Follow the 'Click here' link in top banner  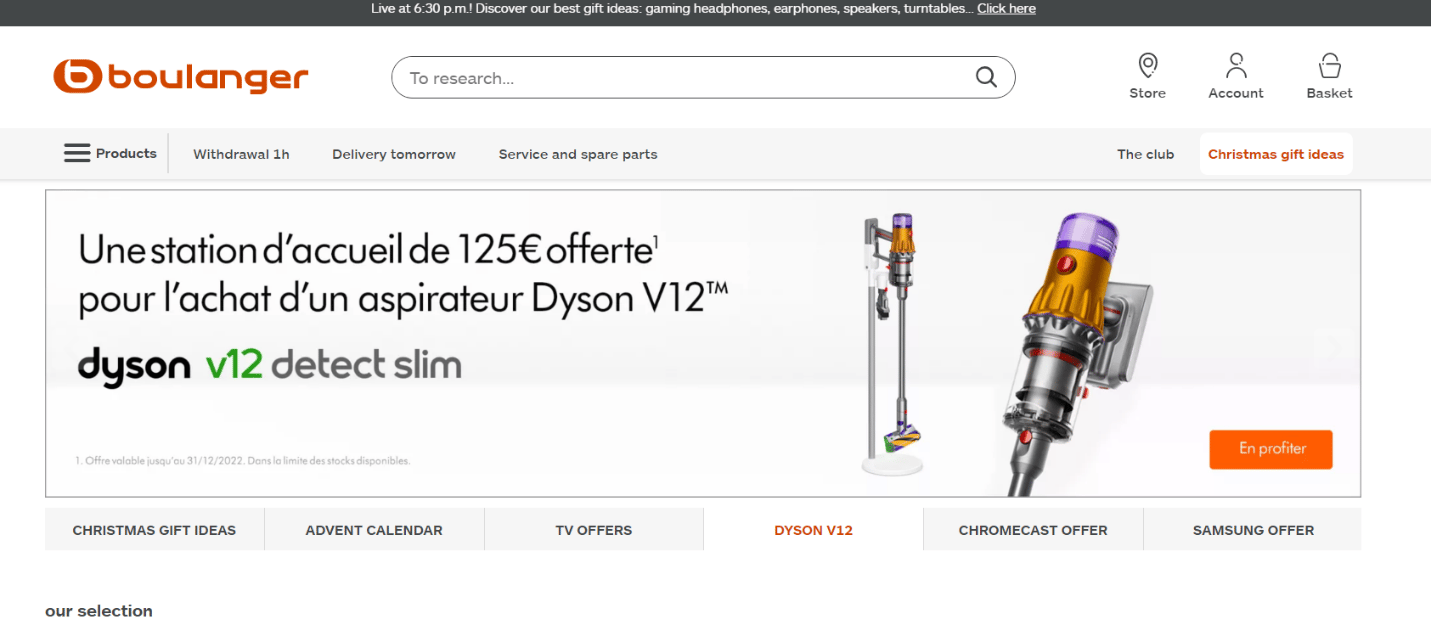pyautogui.click(x=1006, y=8)
